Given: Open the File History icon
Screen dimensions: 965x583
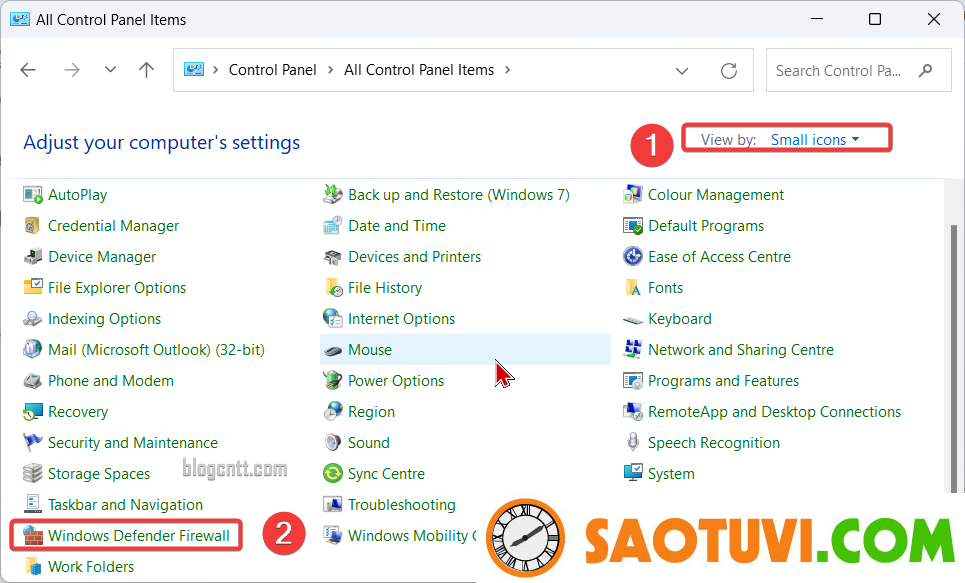Looking at the screenshot, I should tap(333, 287).
